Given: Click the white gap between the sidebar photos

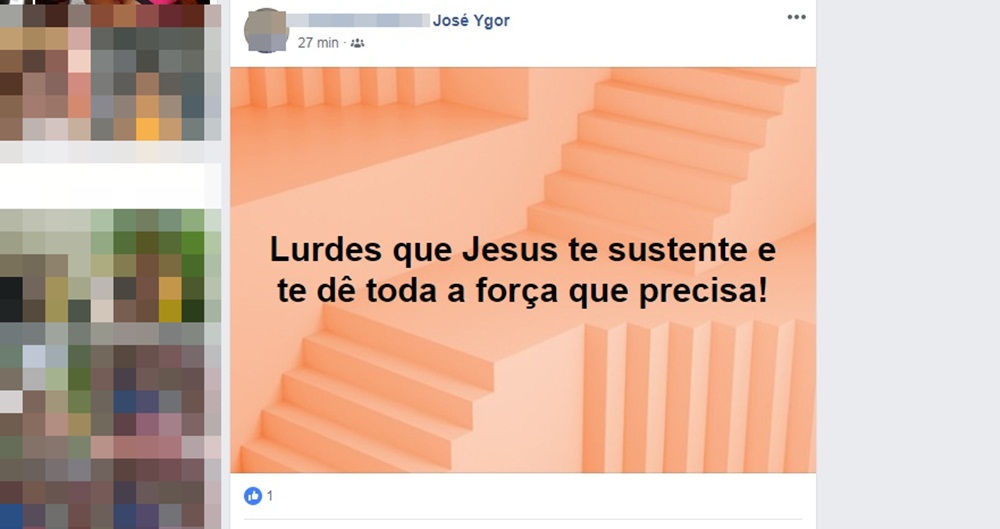Looking at the screenshot, I should [110, 186].
